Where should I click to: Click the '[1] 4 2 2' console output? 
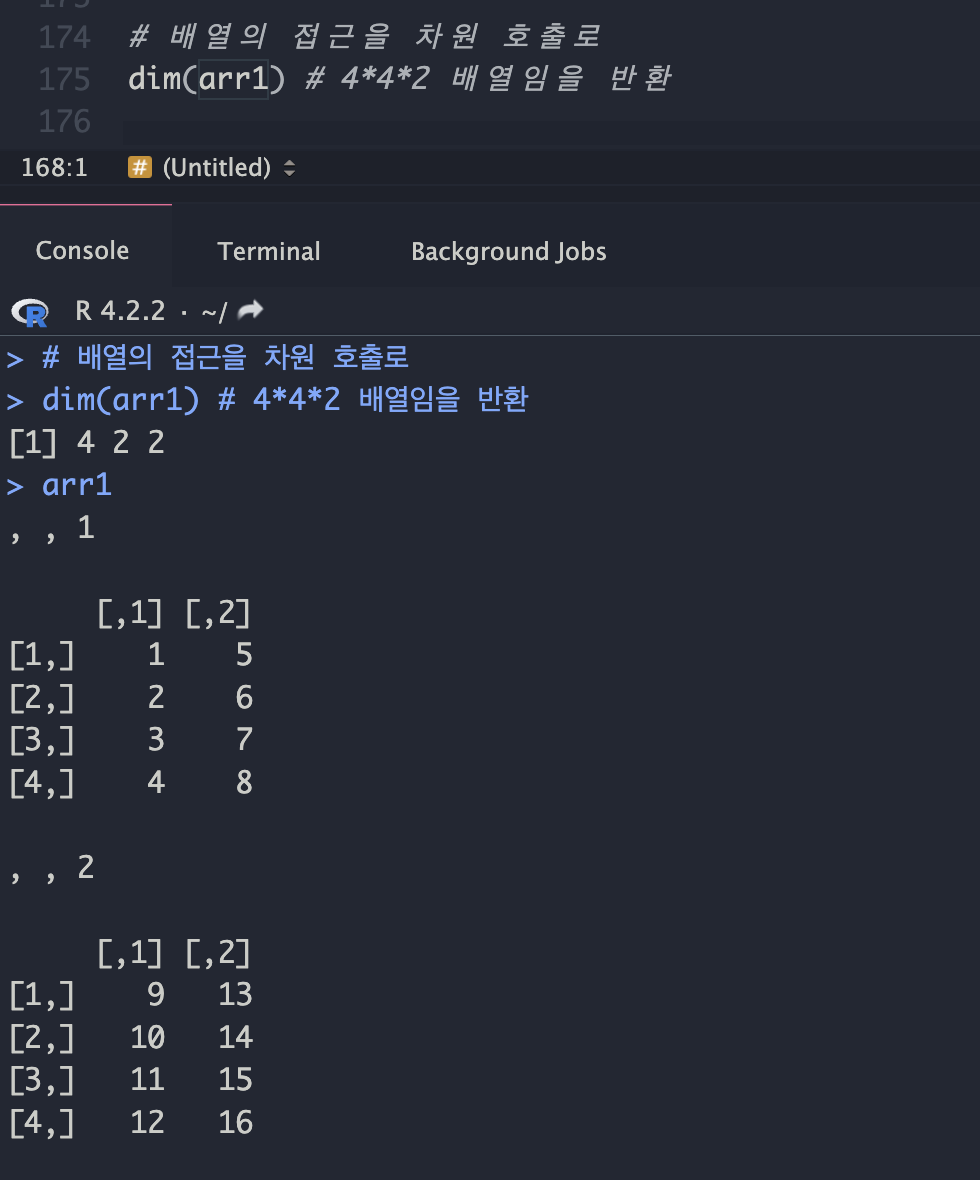coord(87,442)
